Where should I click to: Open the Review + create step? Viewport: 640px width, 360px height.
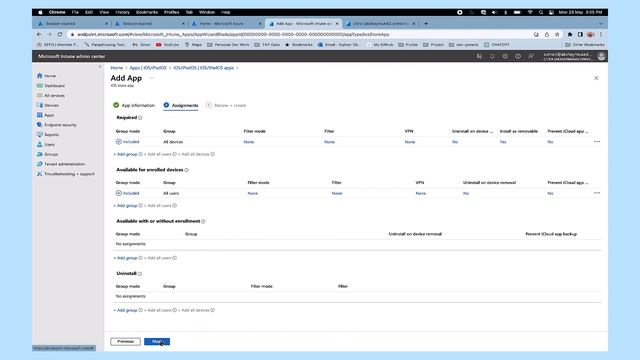(x=226, y=105)
